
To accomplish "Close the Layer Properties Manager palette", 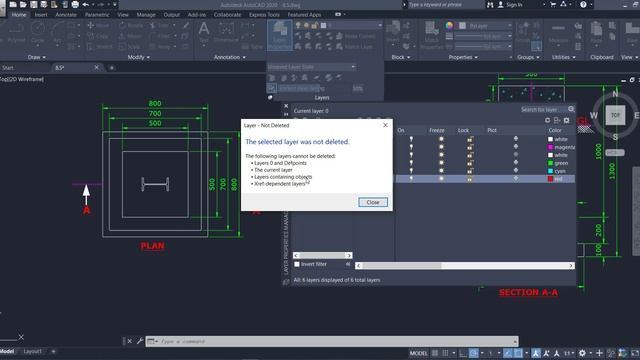I will 286,106.
